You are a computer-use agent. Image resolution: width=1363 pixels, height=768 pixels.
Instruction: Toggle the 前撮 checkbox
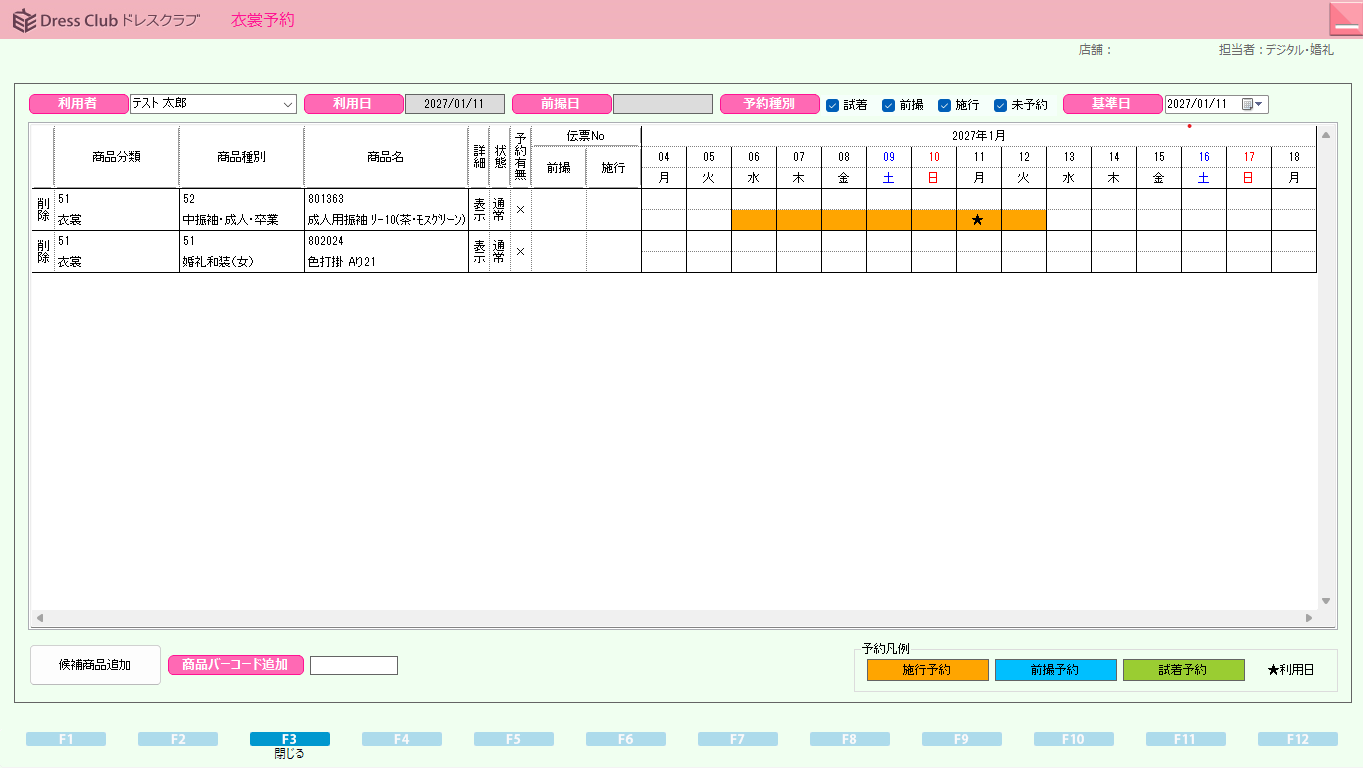(x=888, y=105)
